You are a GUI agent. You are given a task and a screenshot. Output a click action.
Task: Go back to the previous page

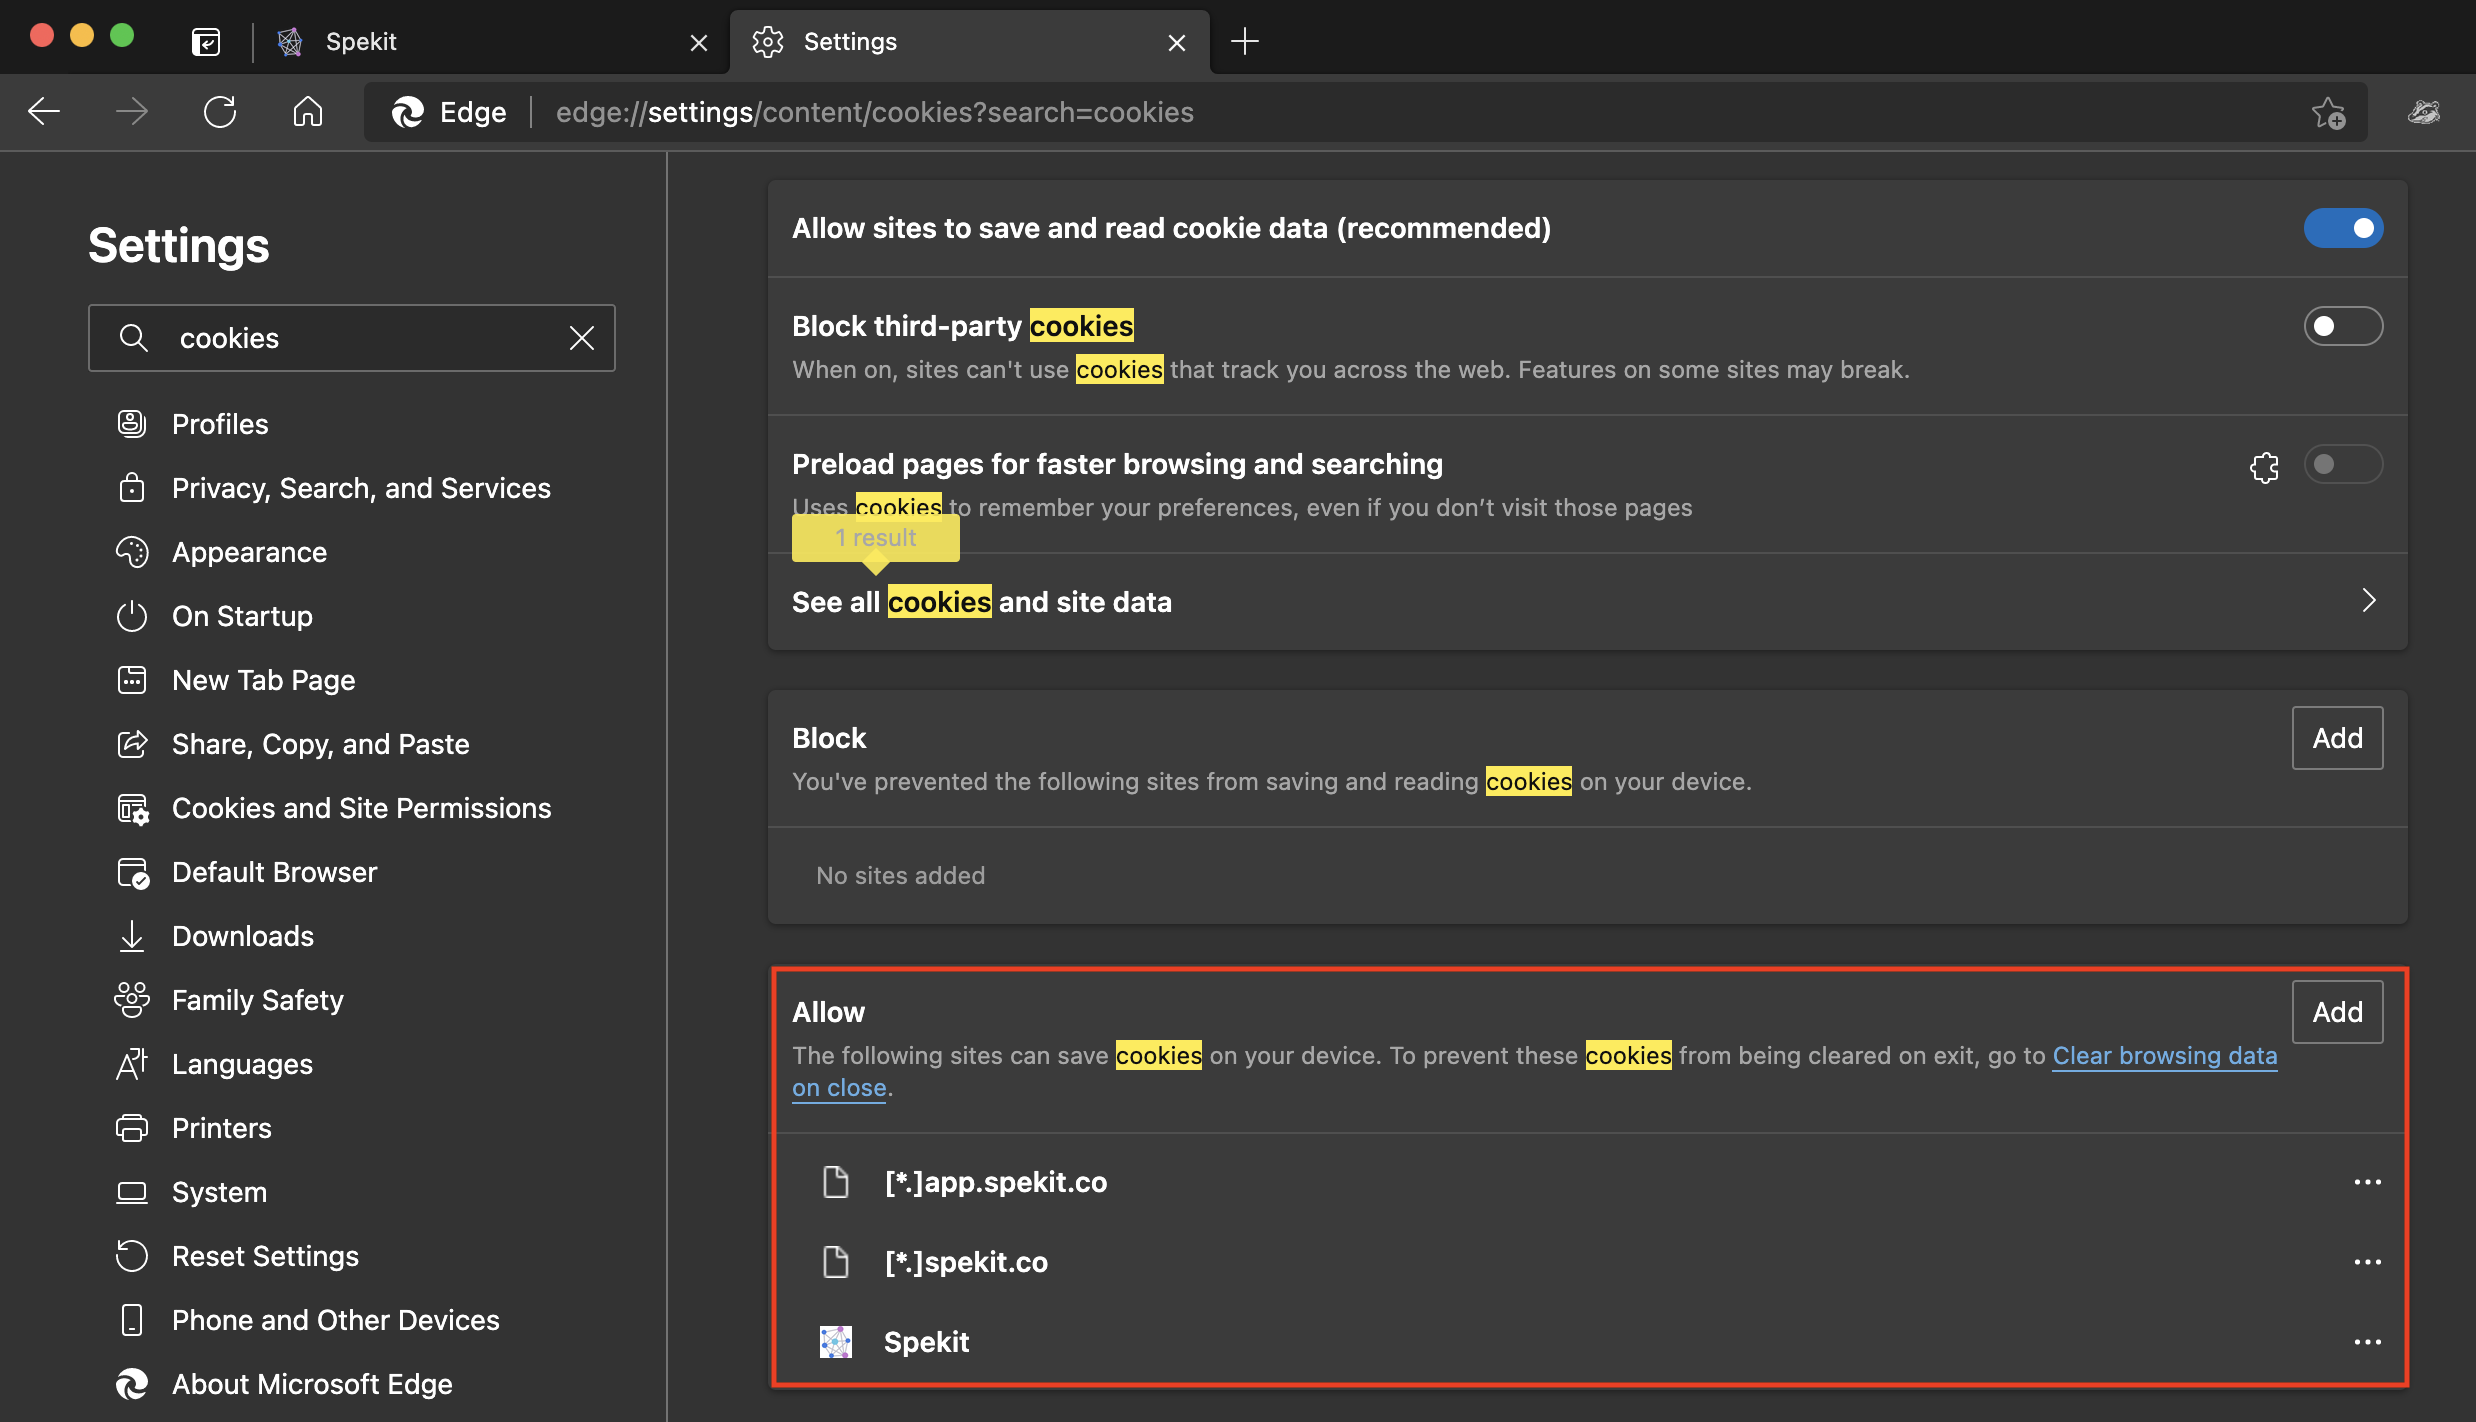(x=44, y=112)
